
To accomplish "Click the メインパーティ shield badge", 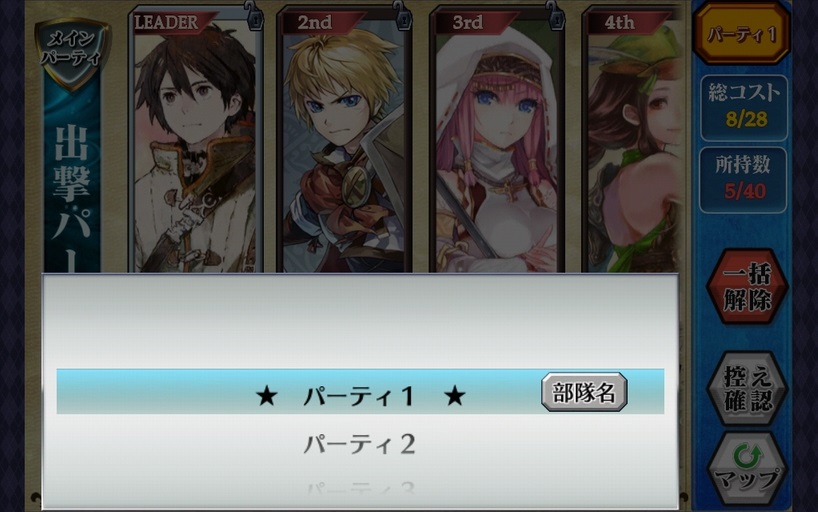I will (x=72, y=52).
